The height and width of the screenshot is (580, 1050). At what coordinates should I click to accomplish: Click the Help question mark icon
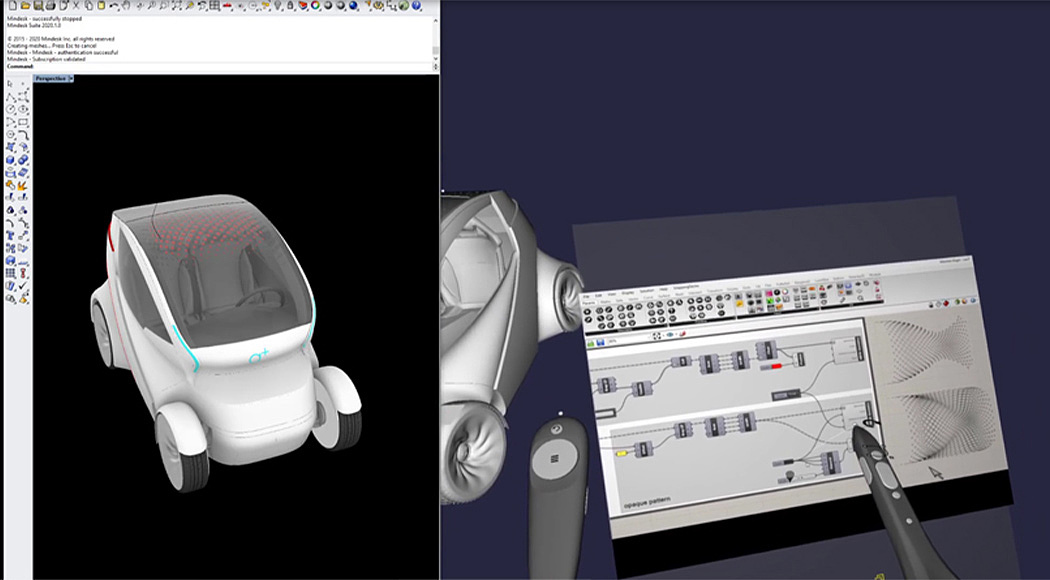(x=416, y=6)
